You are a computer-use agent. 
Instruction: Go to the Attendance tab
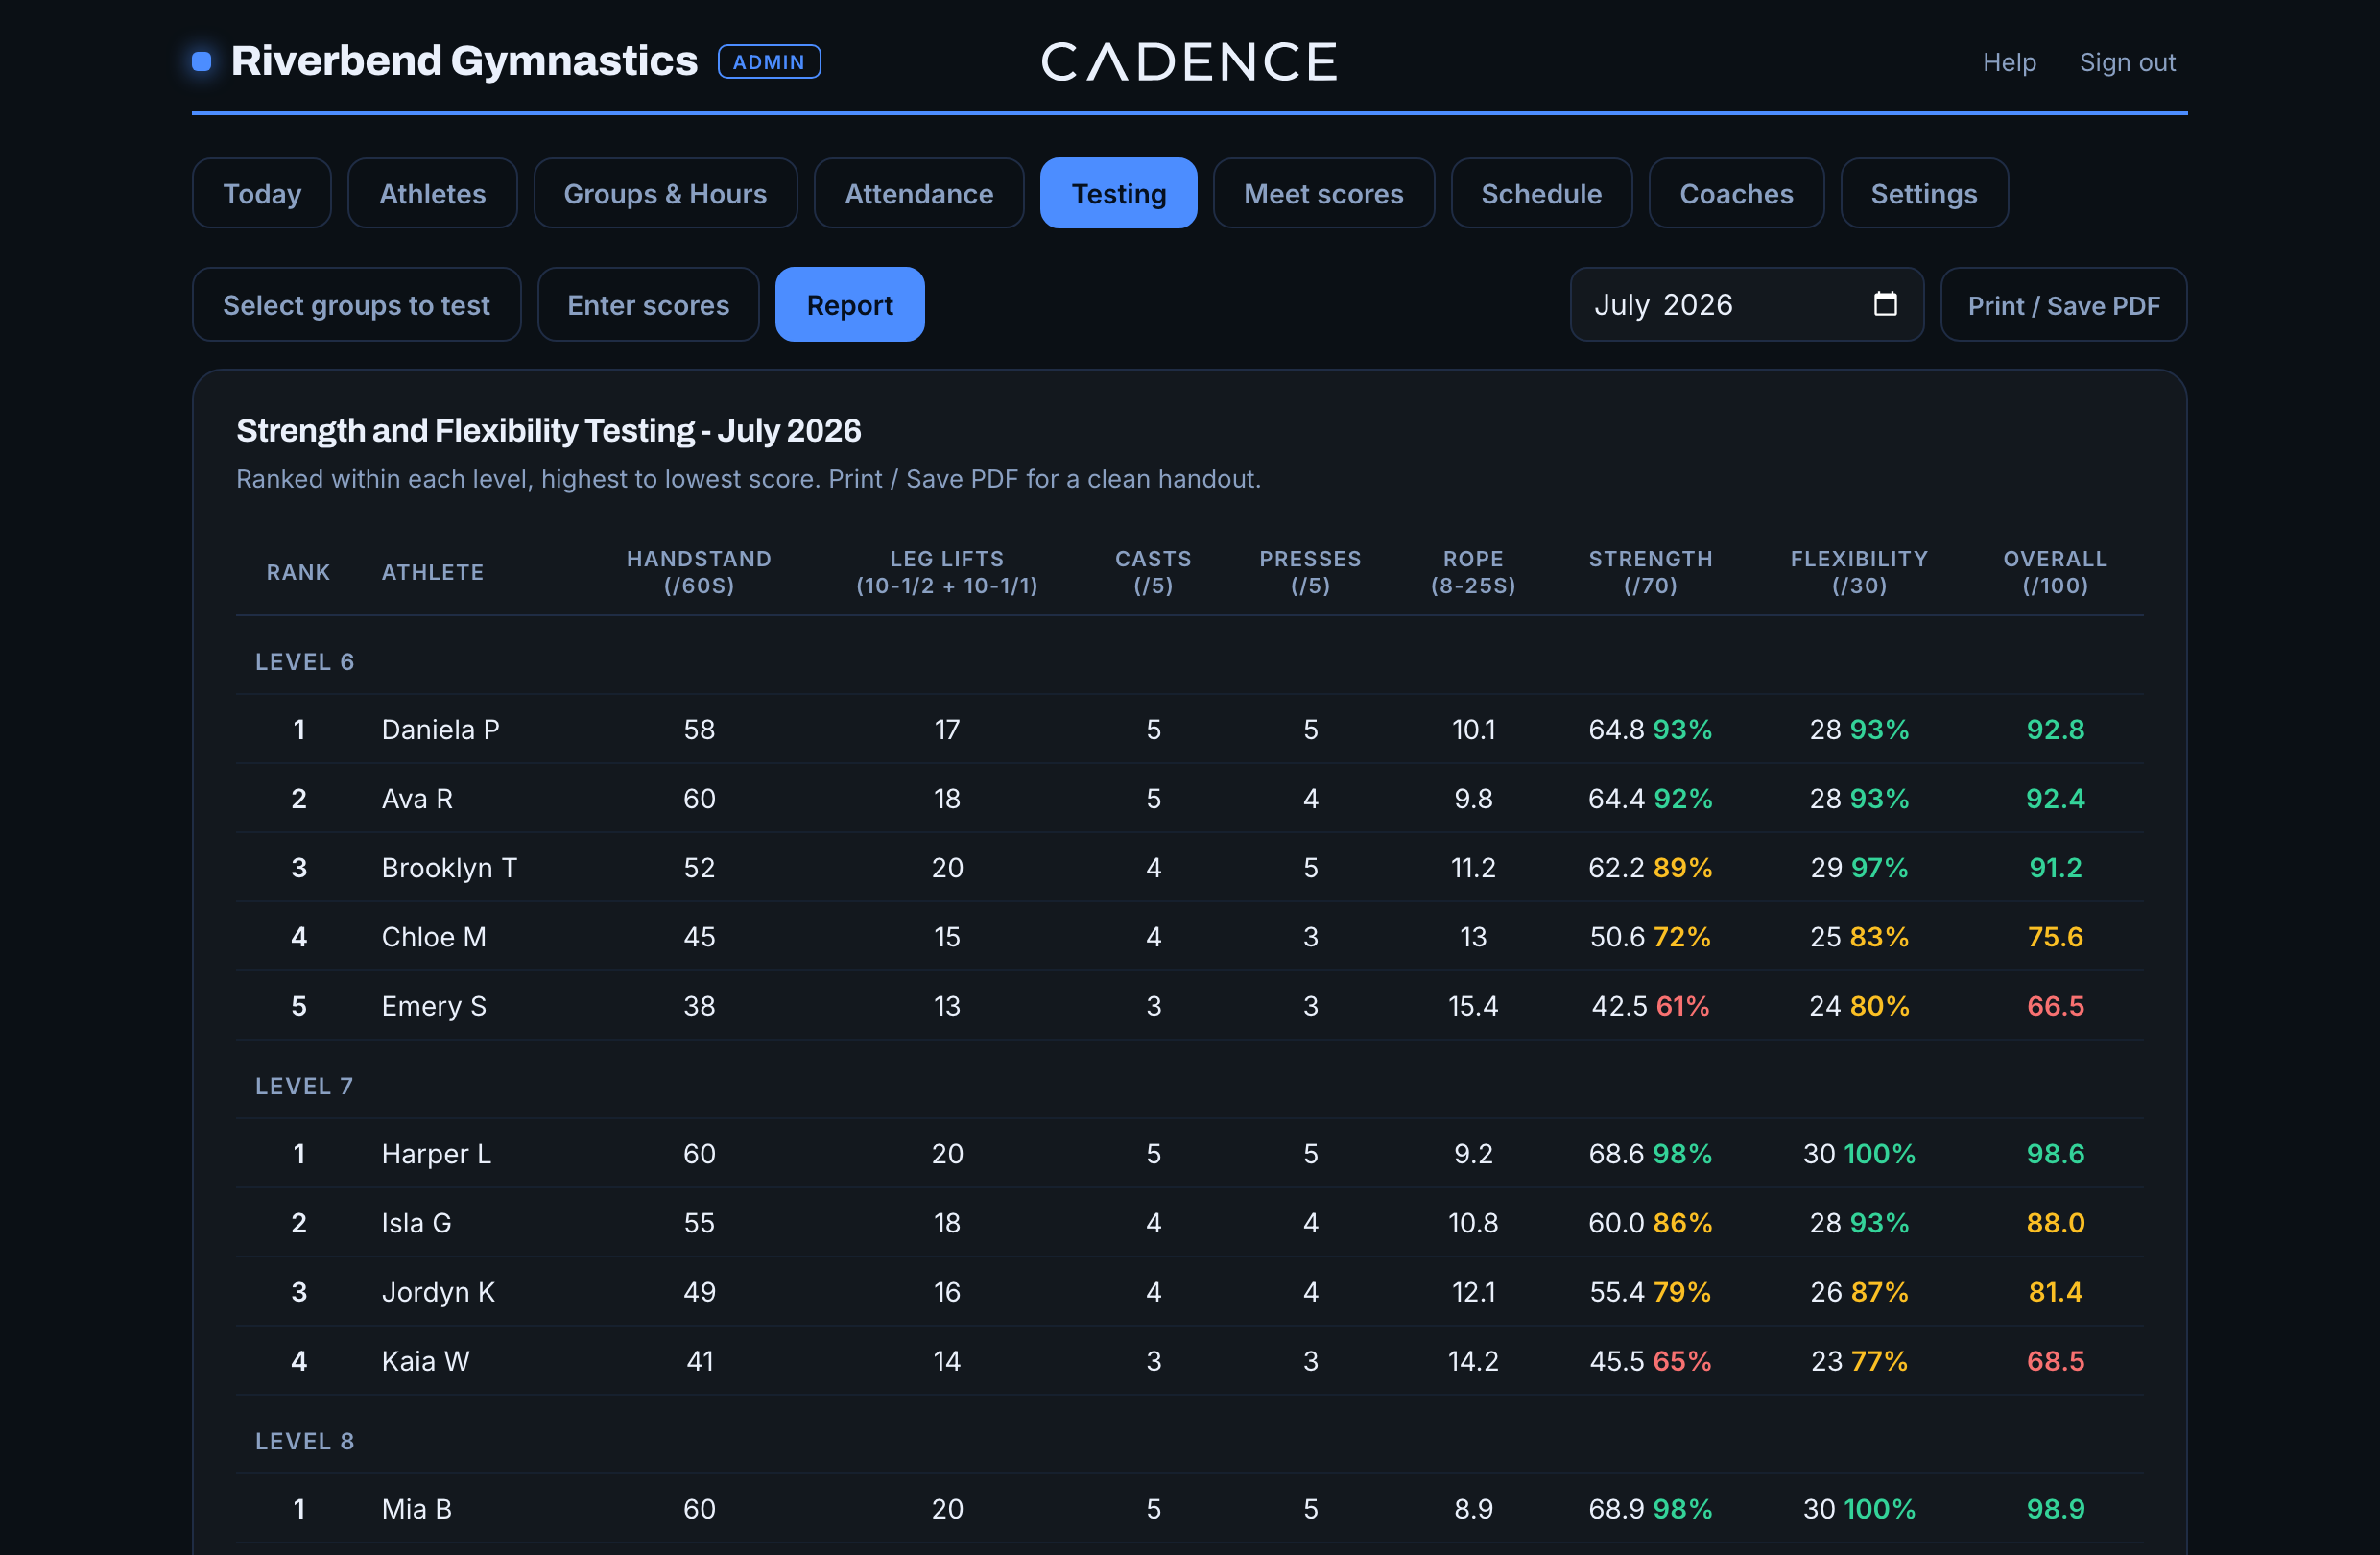(x=919, y=193)
